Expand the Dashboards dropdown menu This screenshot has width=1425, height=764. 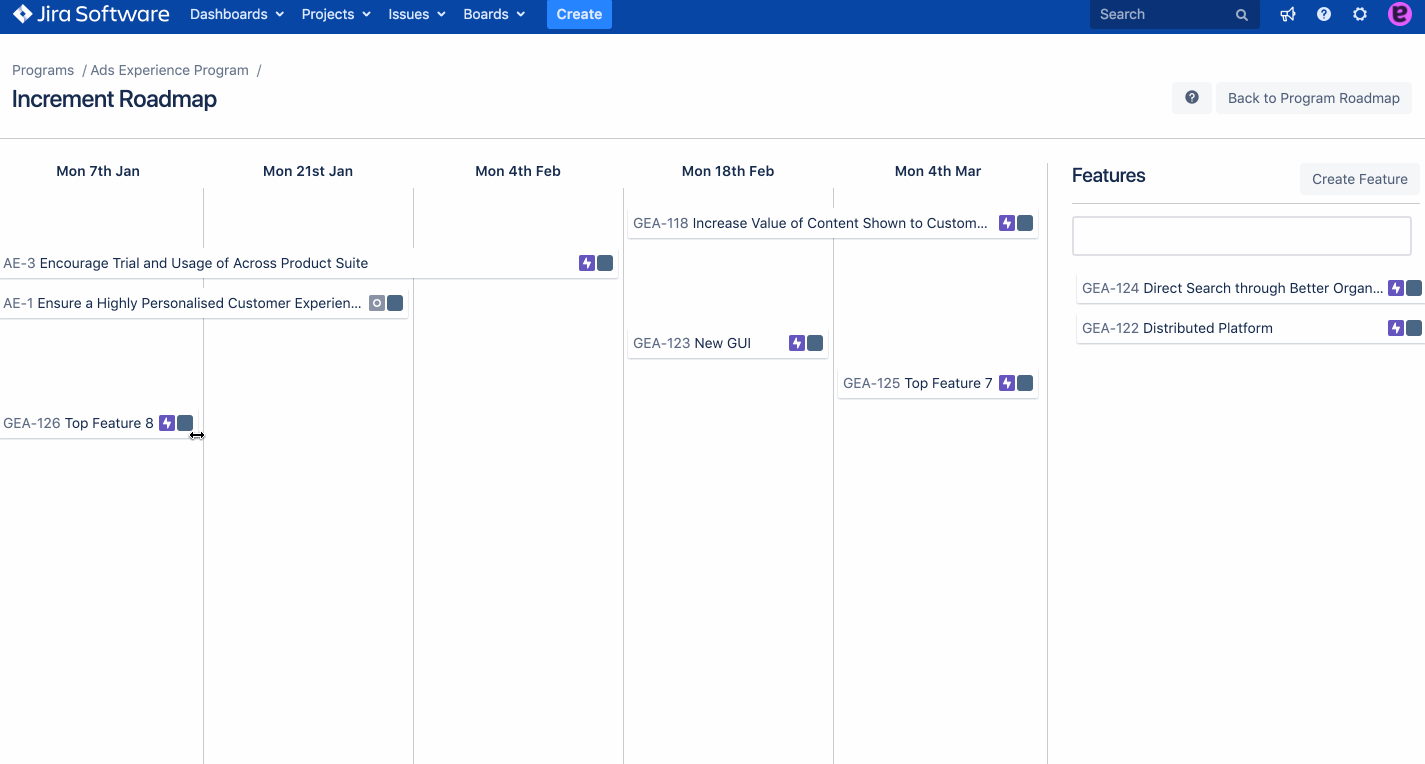pyautogui.click(x=237, y=15)
